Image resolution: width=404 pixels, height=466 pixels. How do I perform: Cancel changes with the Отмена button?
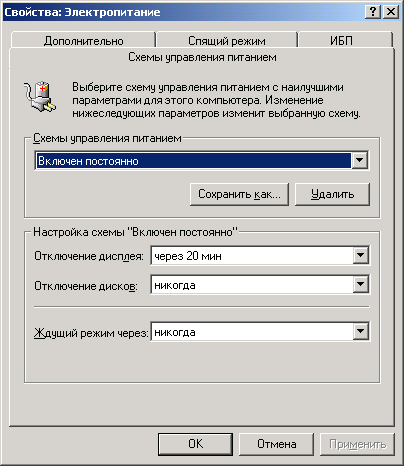[x=276, y=444]
